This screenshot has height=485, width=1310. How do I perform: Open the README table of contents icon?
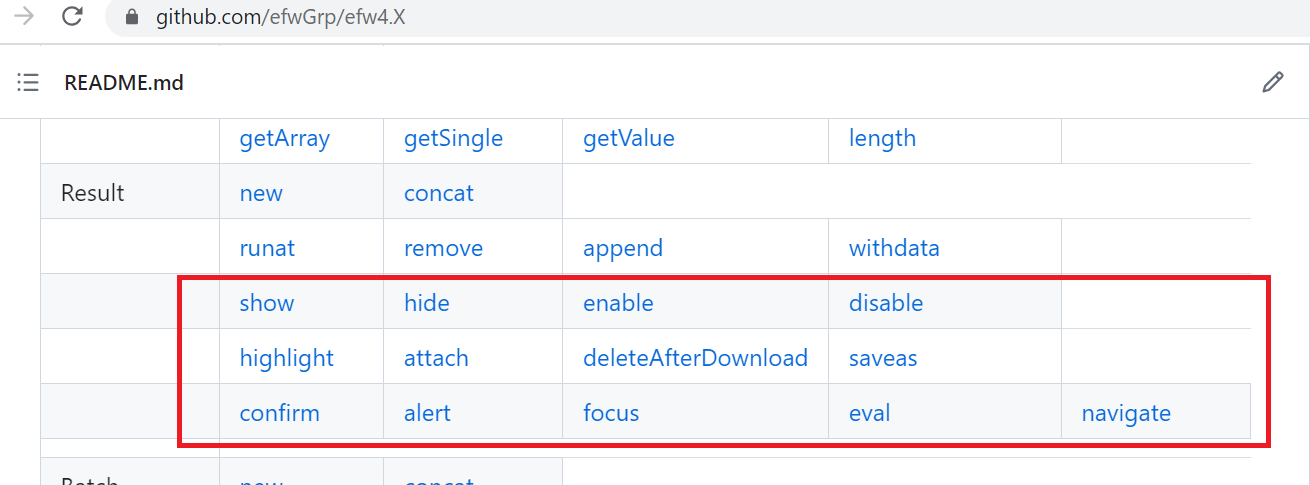tap(28, 83)
